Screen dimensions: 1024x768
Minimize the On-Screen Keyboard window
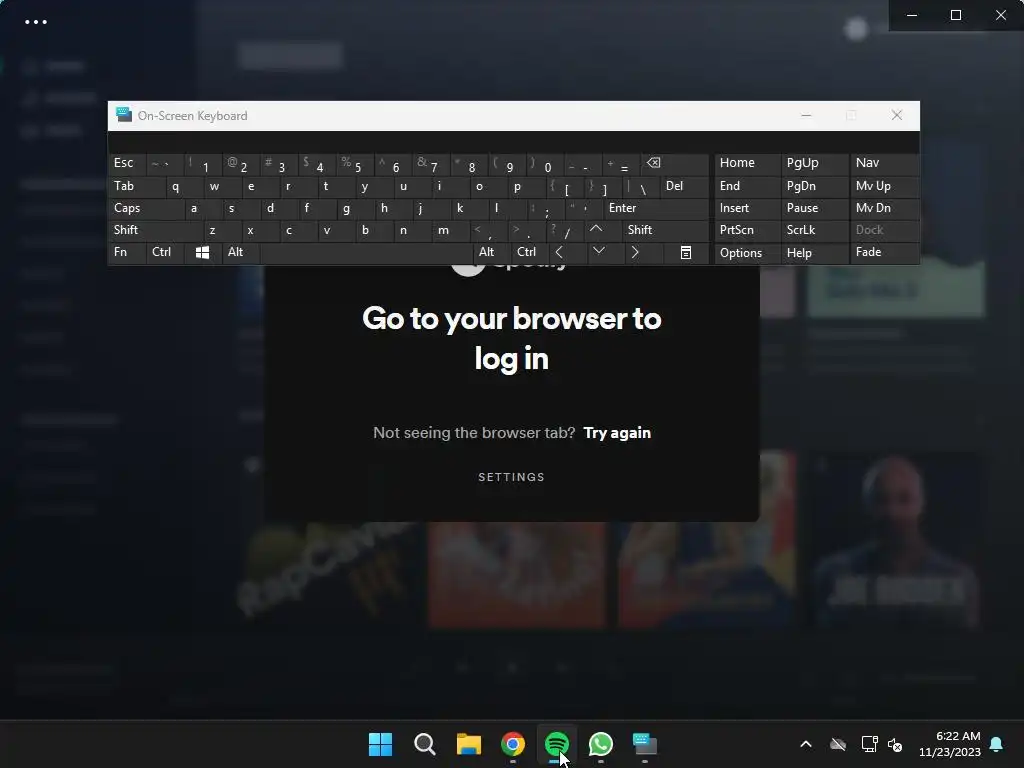[806, 116]
